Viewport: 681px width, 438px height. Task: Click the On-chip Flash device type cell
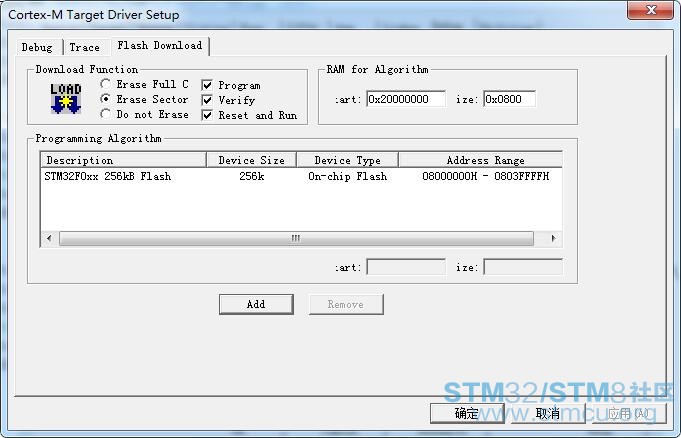coord(347,176)
